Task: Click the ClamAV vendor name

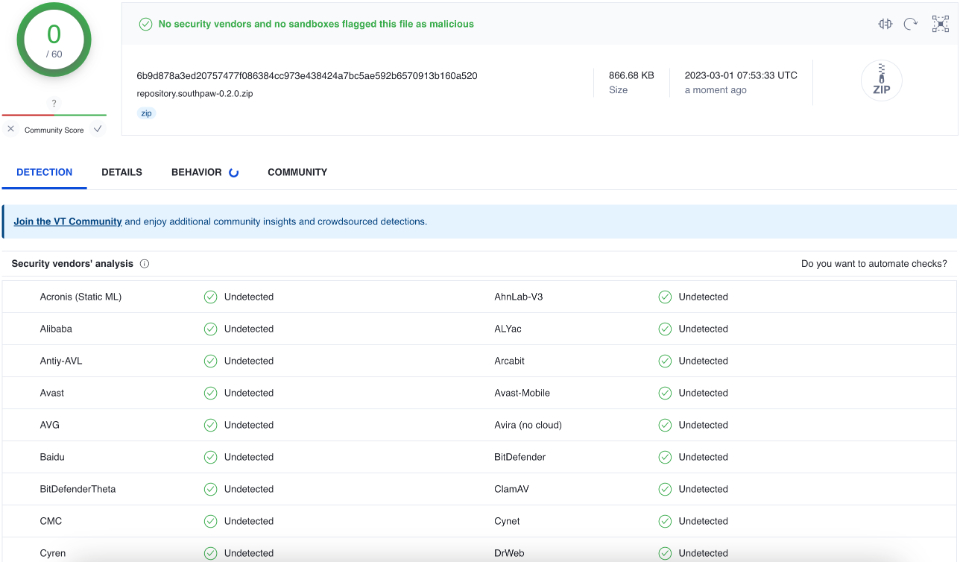Action: 512,489
